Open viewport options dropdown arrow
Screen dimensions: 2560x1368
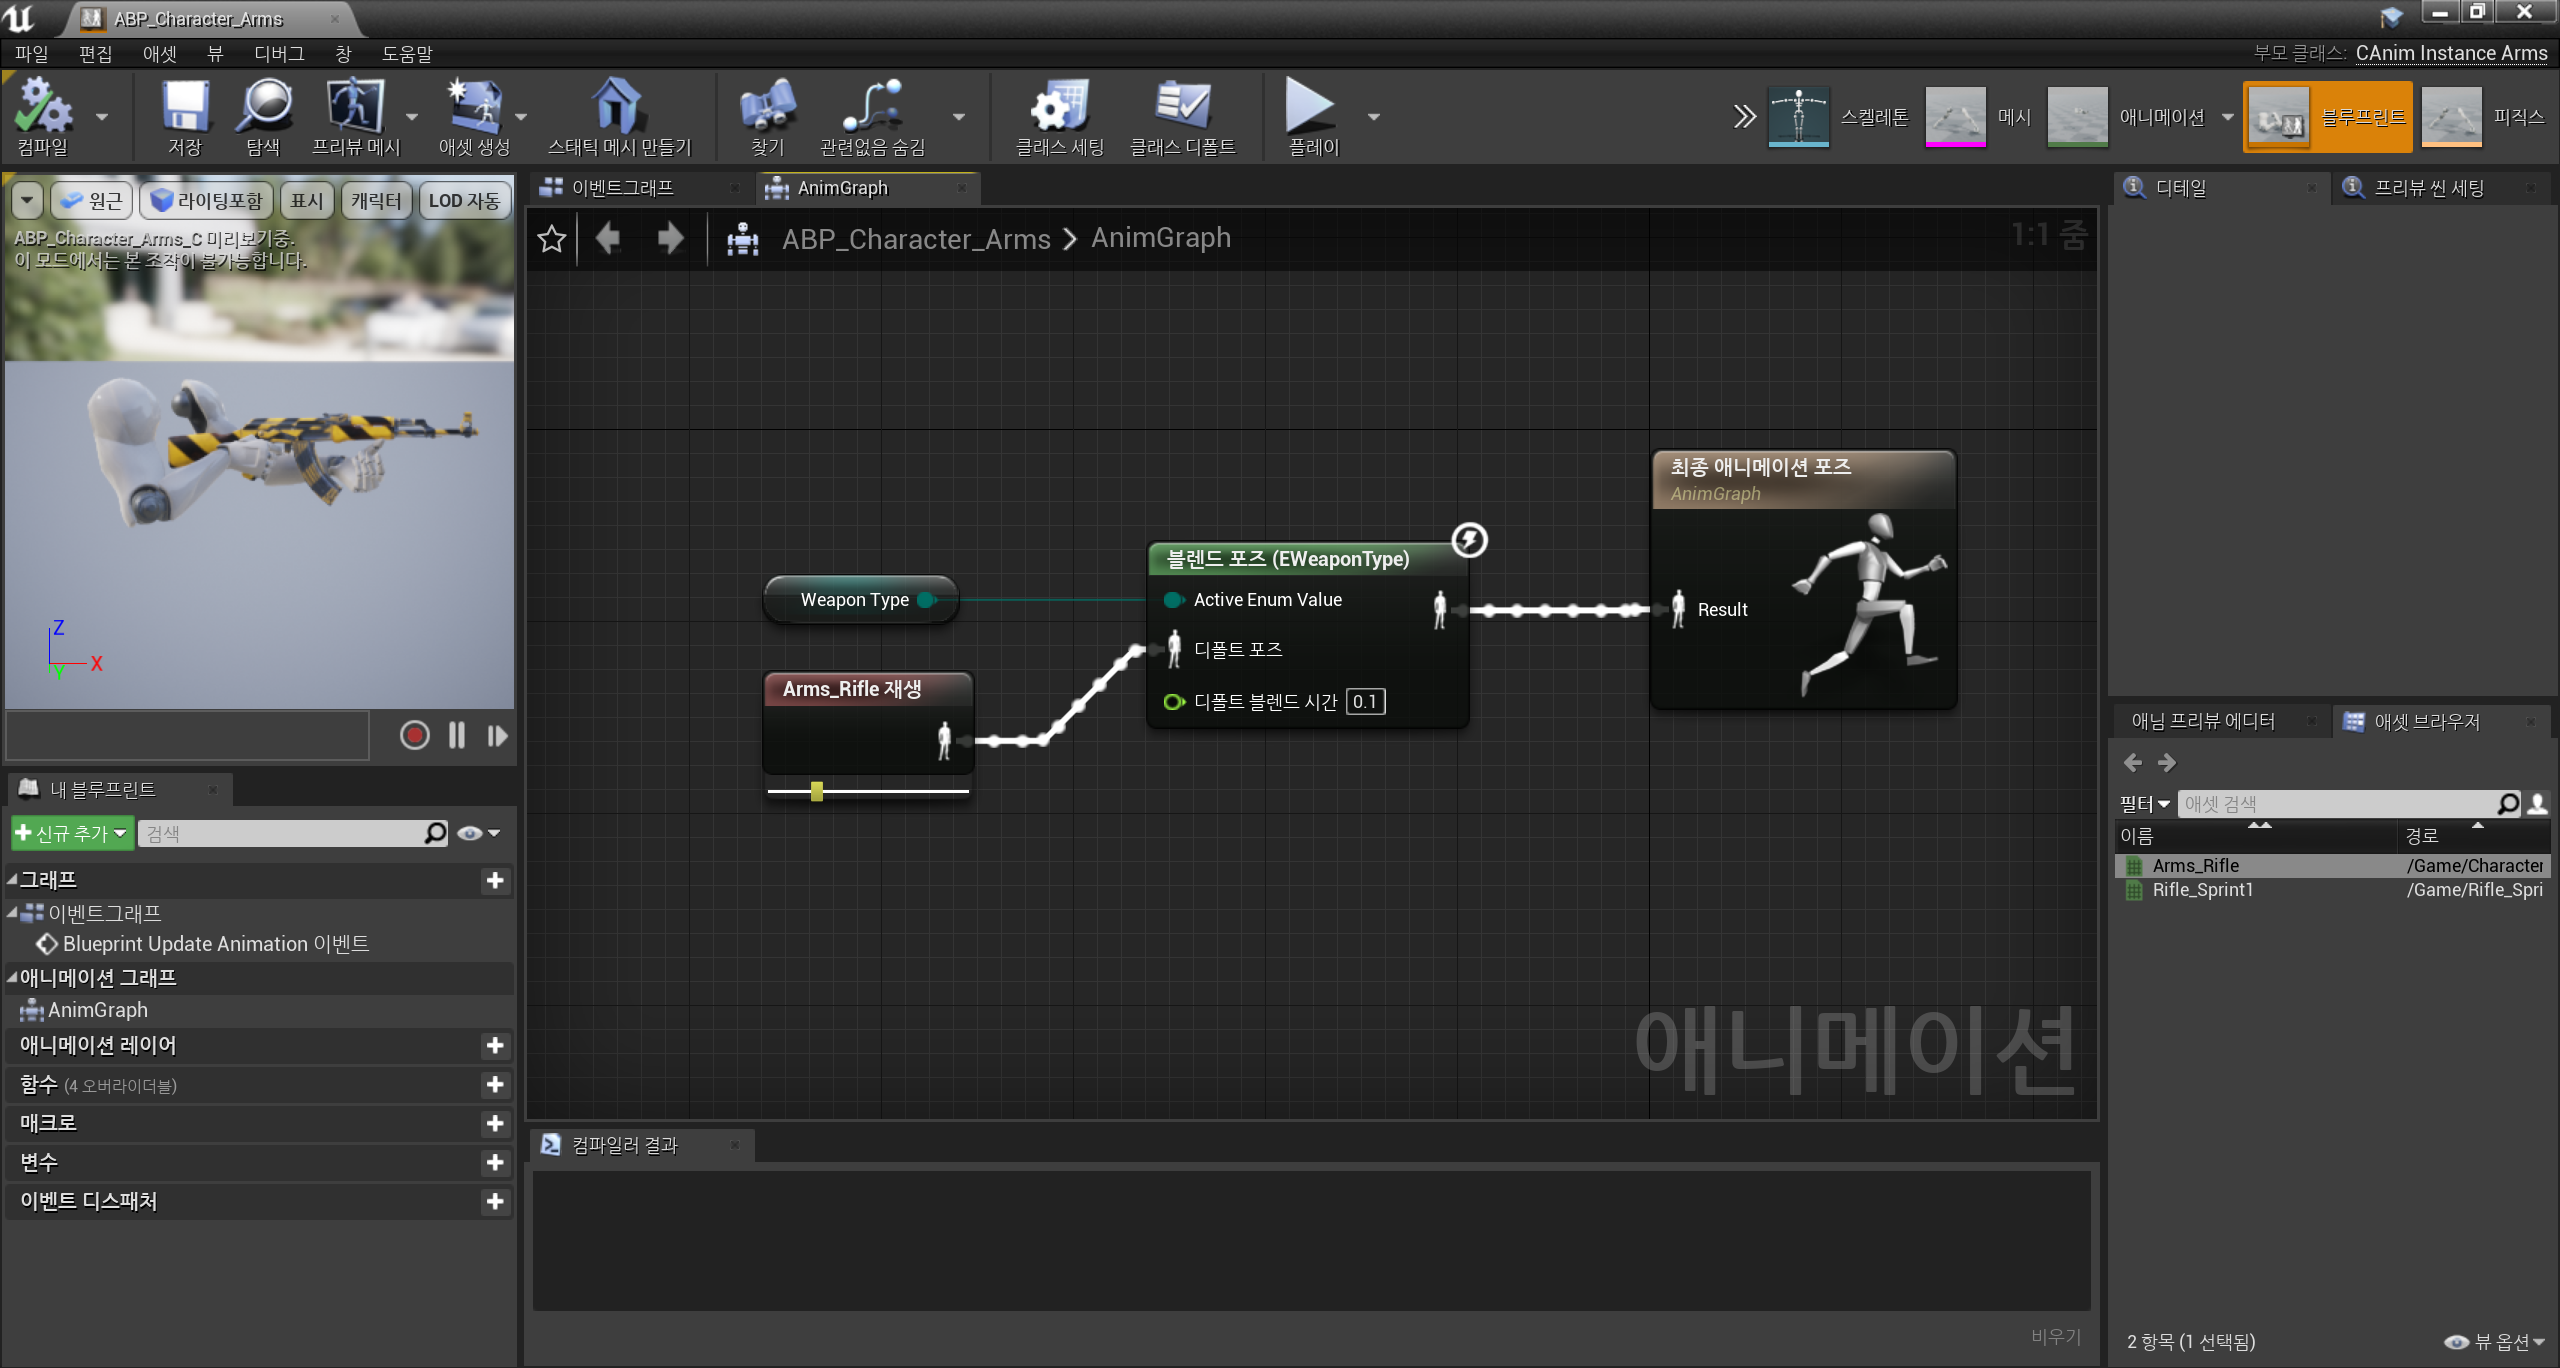(x=27, y=200)
